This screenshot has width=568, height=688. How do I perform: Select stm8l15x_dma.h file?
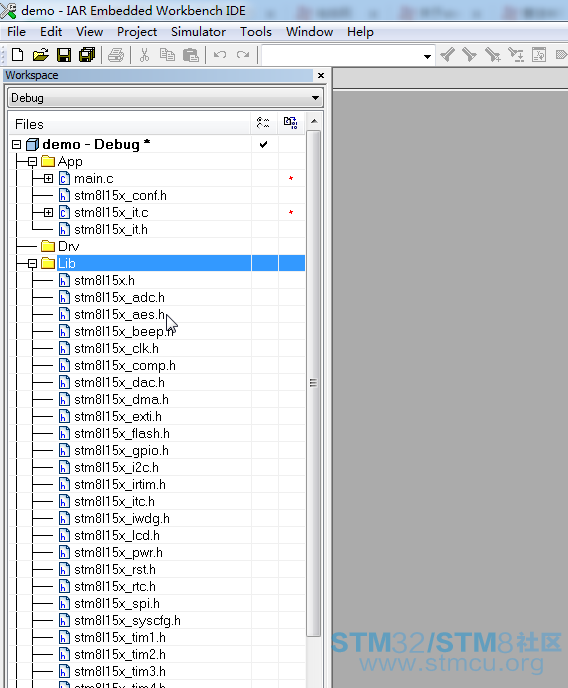[121, 400]
